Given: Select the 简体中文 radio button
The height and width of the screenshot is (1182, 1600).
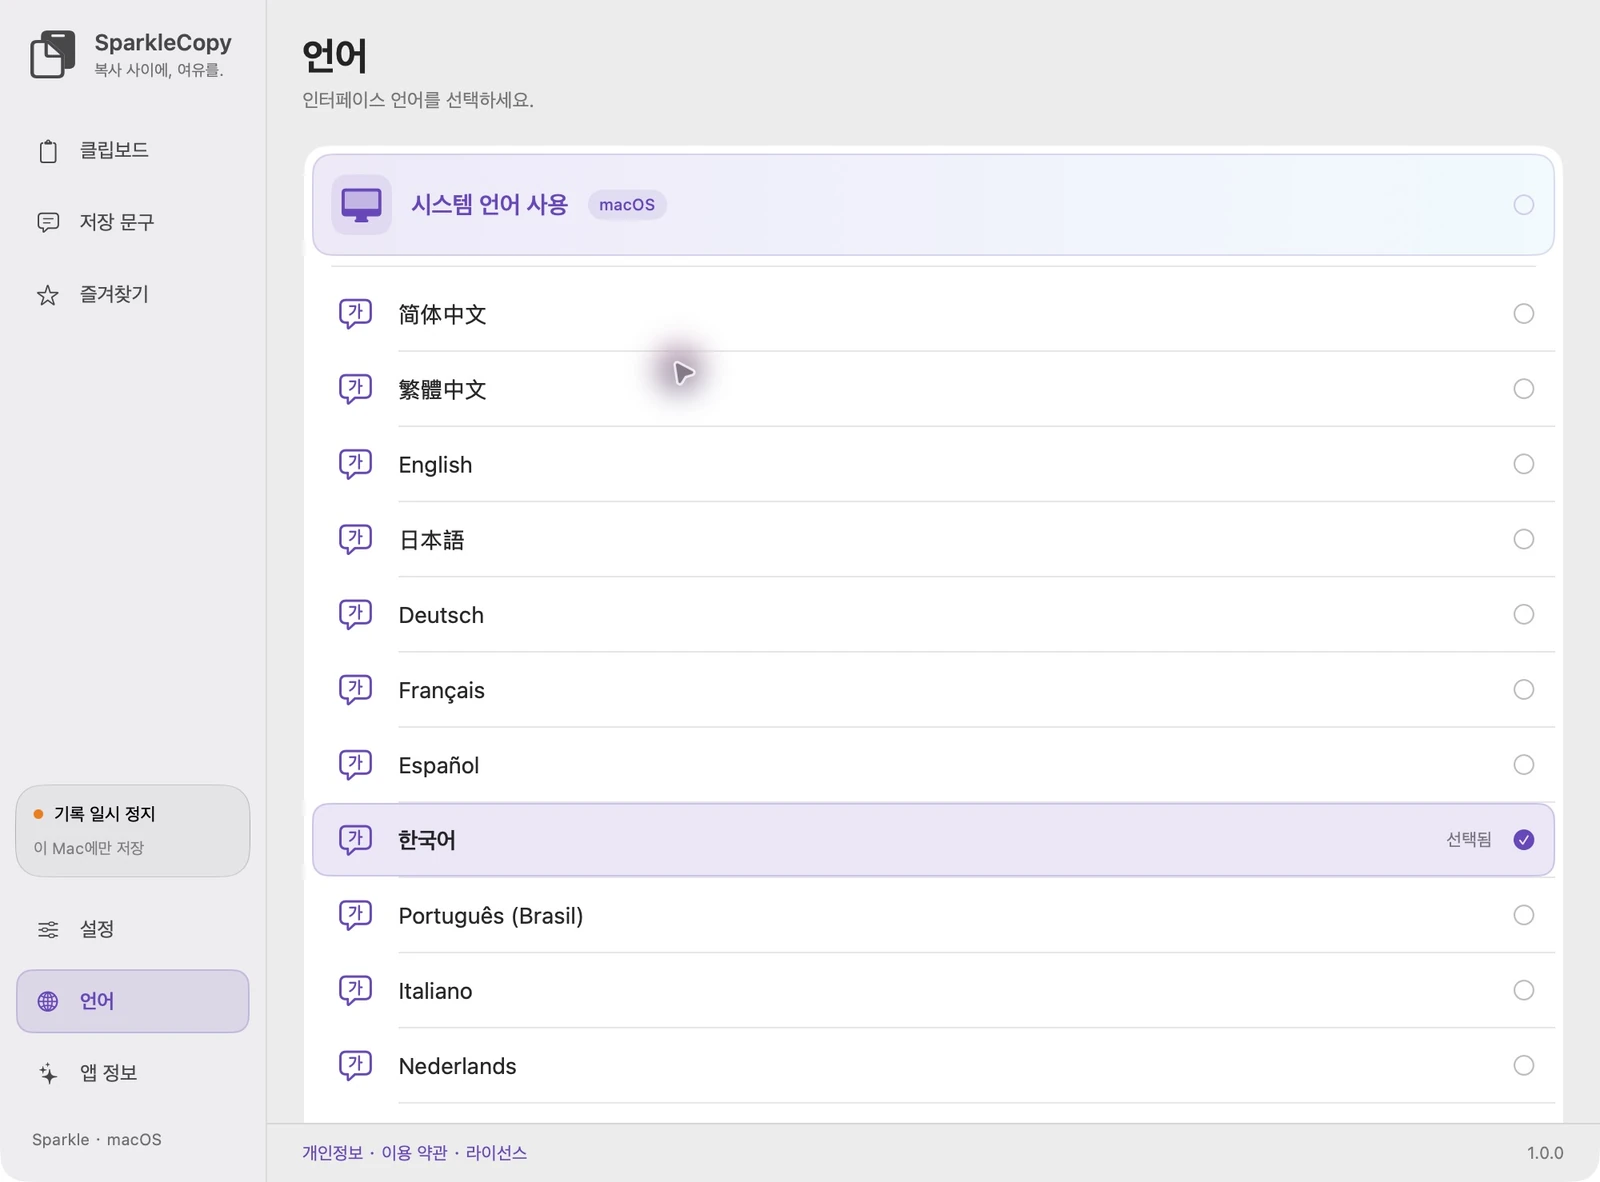Looking at the screenshot, I should point(1523,314).
